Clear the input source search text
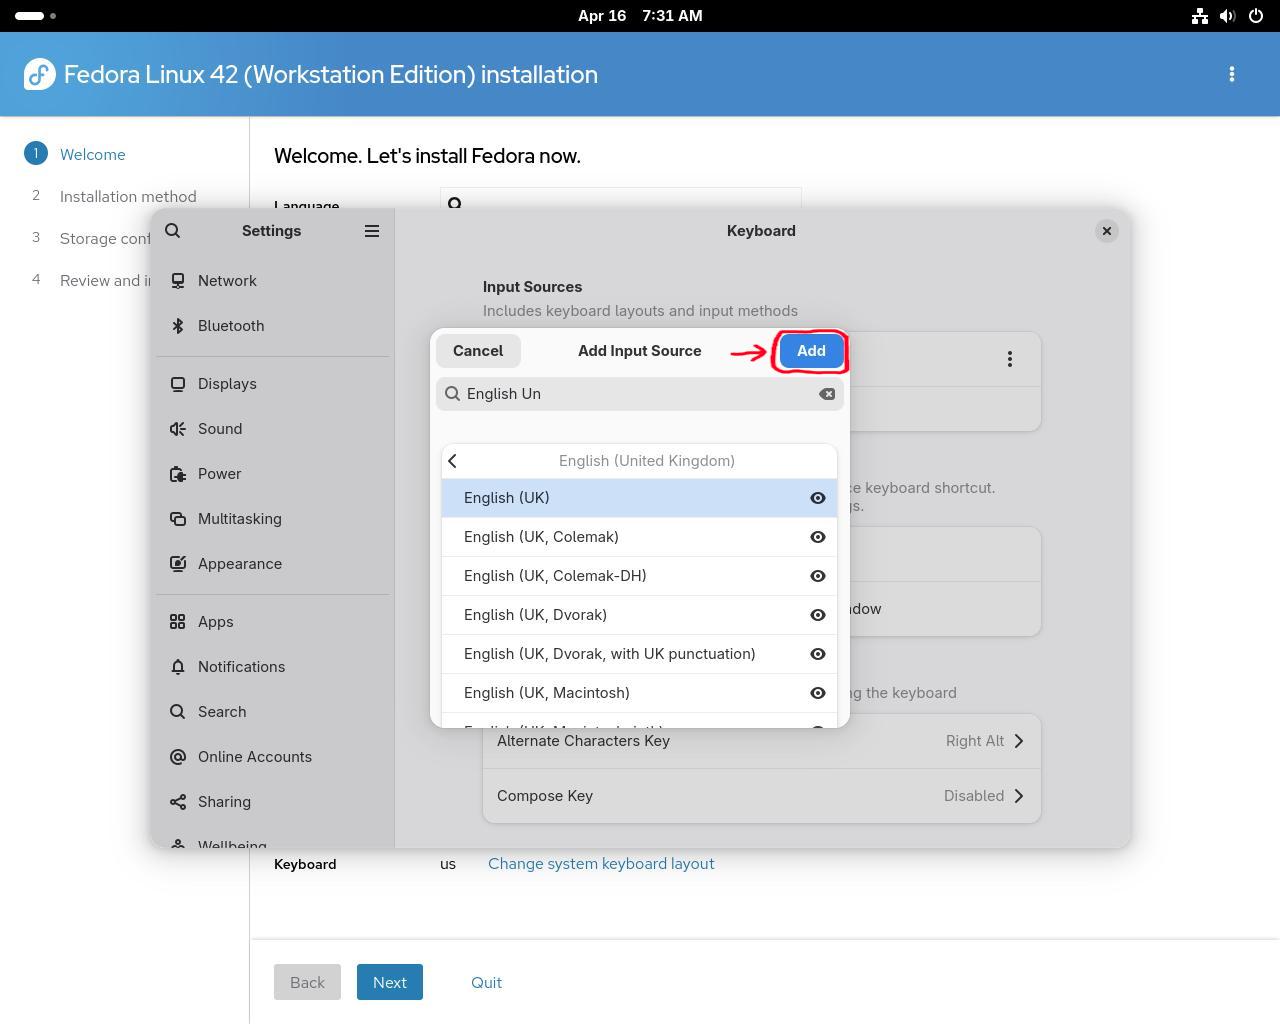This screenshot has height=1024, width=1280. pos(827,394)
